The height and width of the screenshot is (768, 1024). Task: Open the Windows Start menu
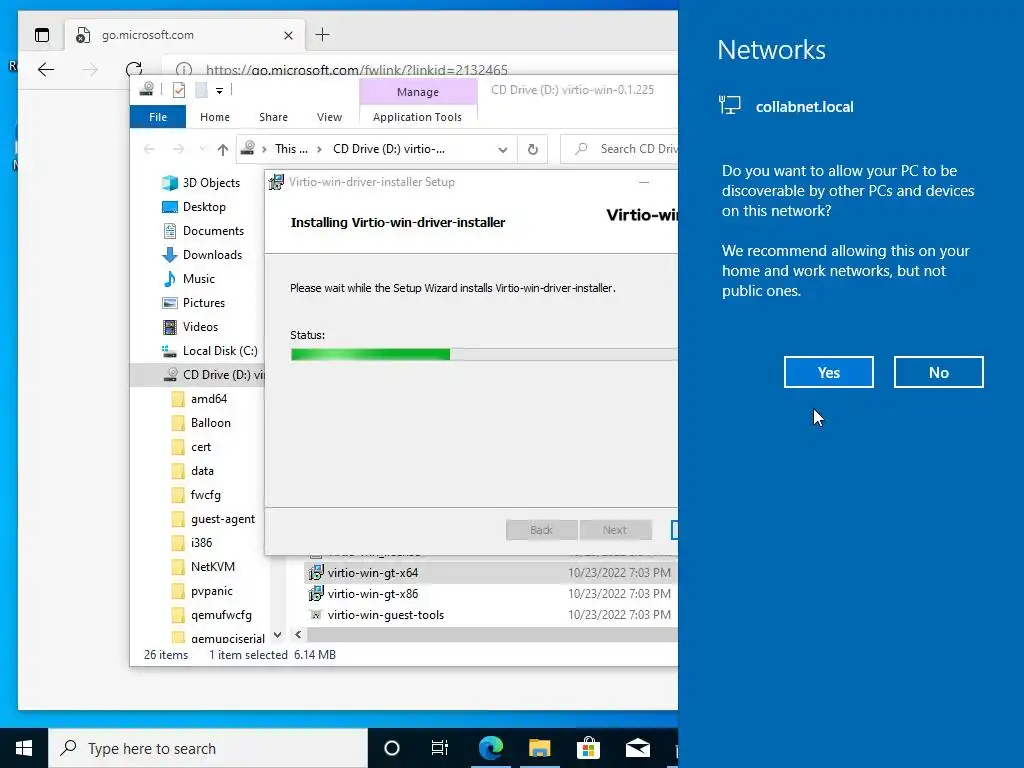coord(24,748)
